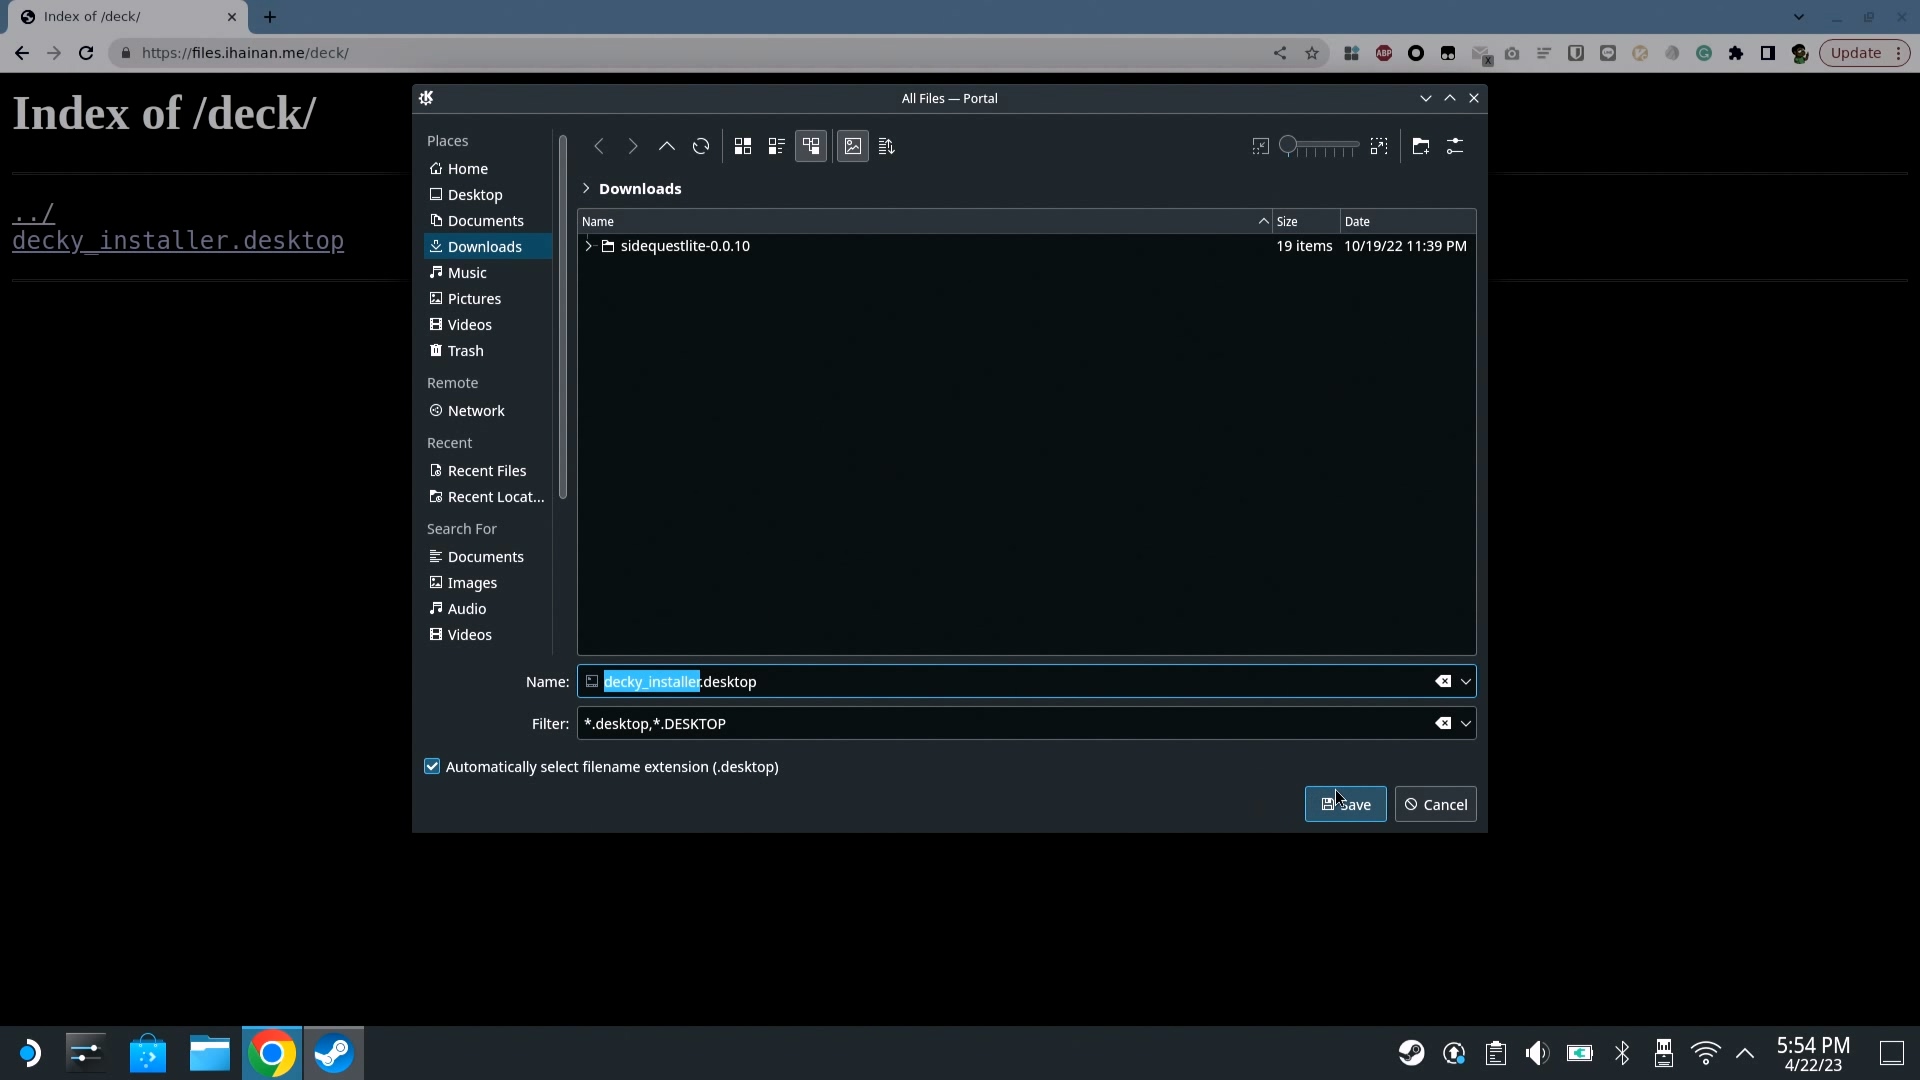Toggle detailed tree view mode

(811, 146)
